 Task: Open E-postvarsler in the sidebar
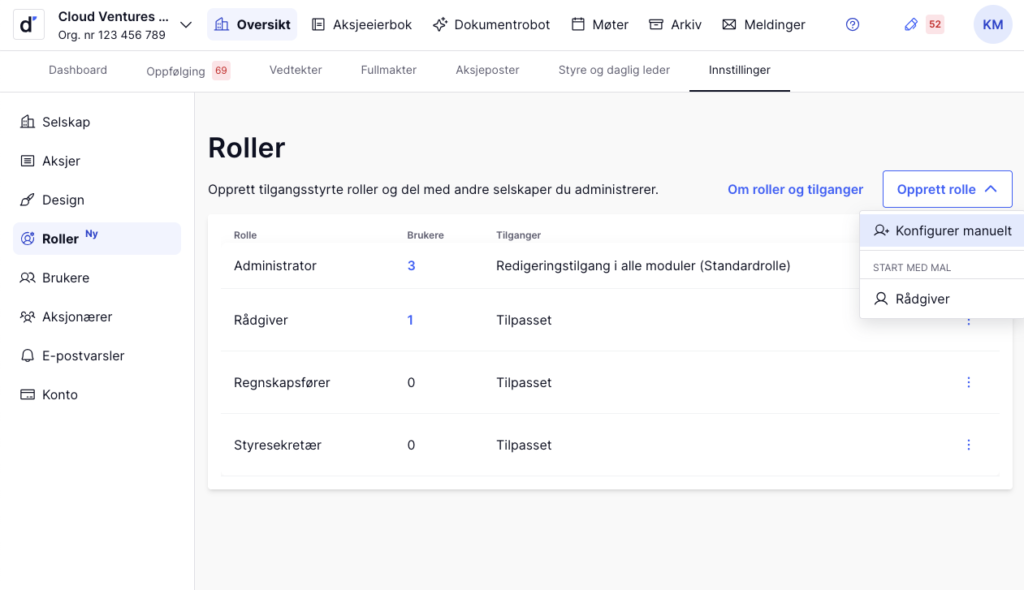pos(83,356)
